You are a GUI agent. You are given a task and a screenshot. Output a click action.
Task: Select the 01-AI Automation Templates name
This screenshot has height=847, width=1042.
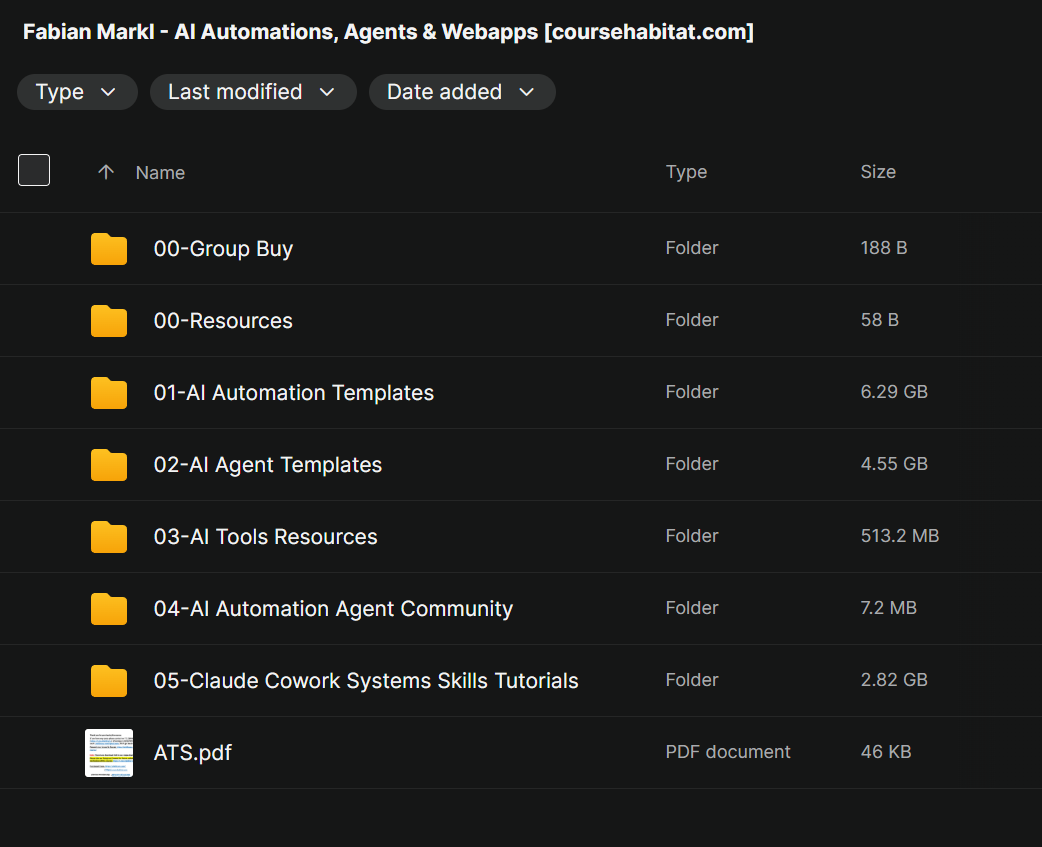[294, 393]
